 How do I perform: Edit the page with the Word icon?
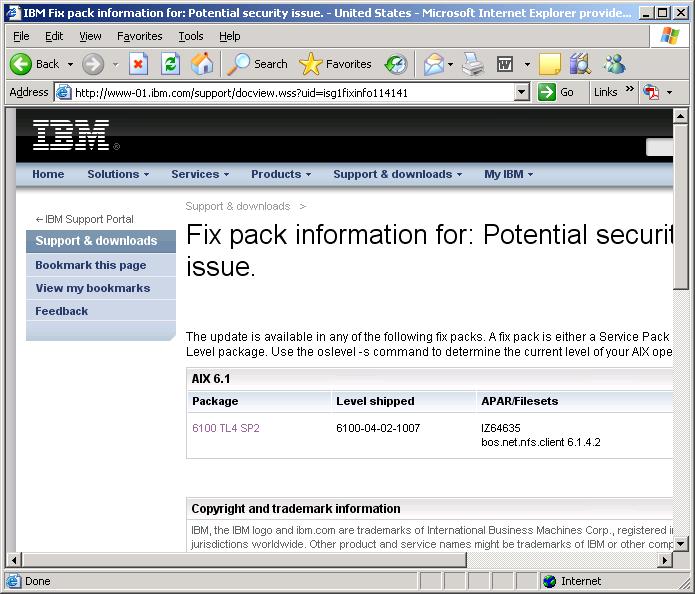[505, 64]
